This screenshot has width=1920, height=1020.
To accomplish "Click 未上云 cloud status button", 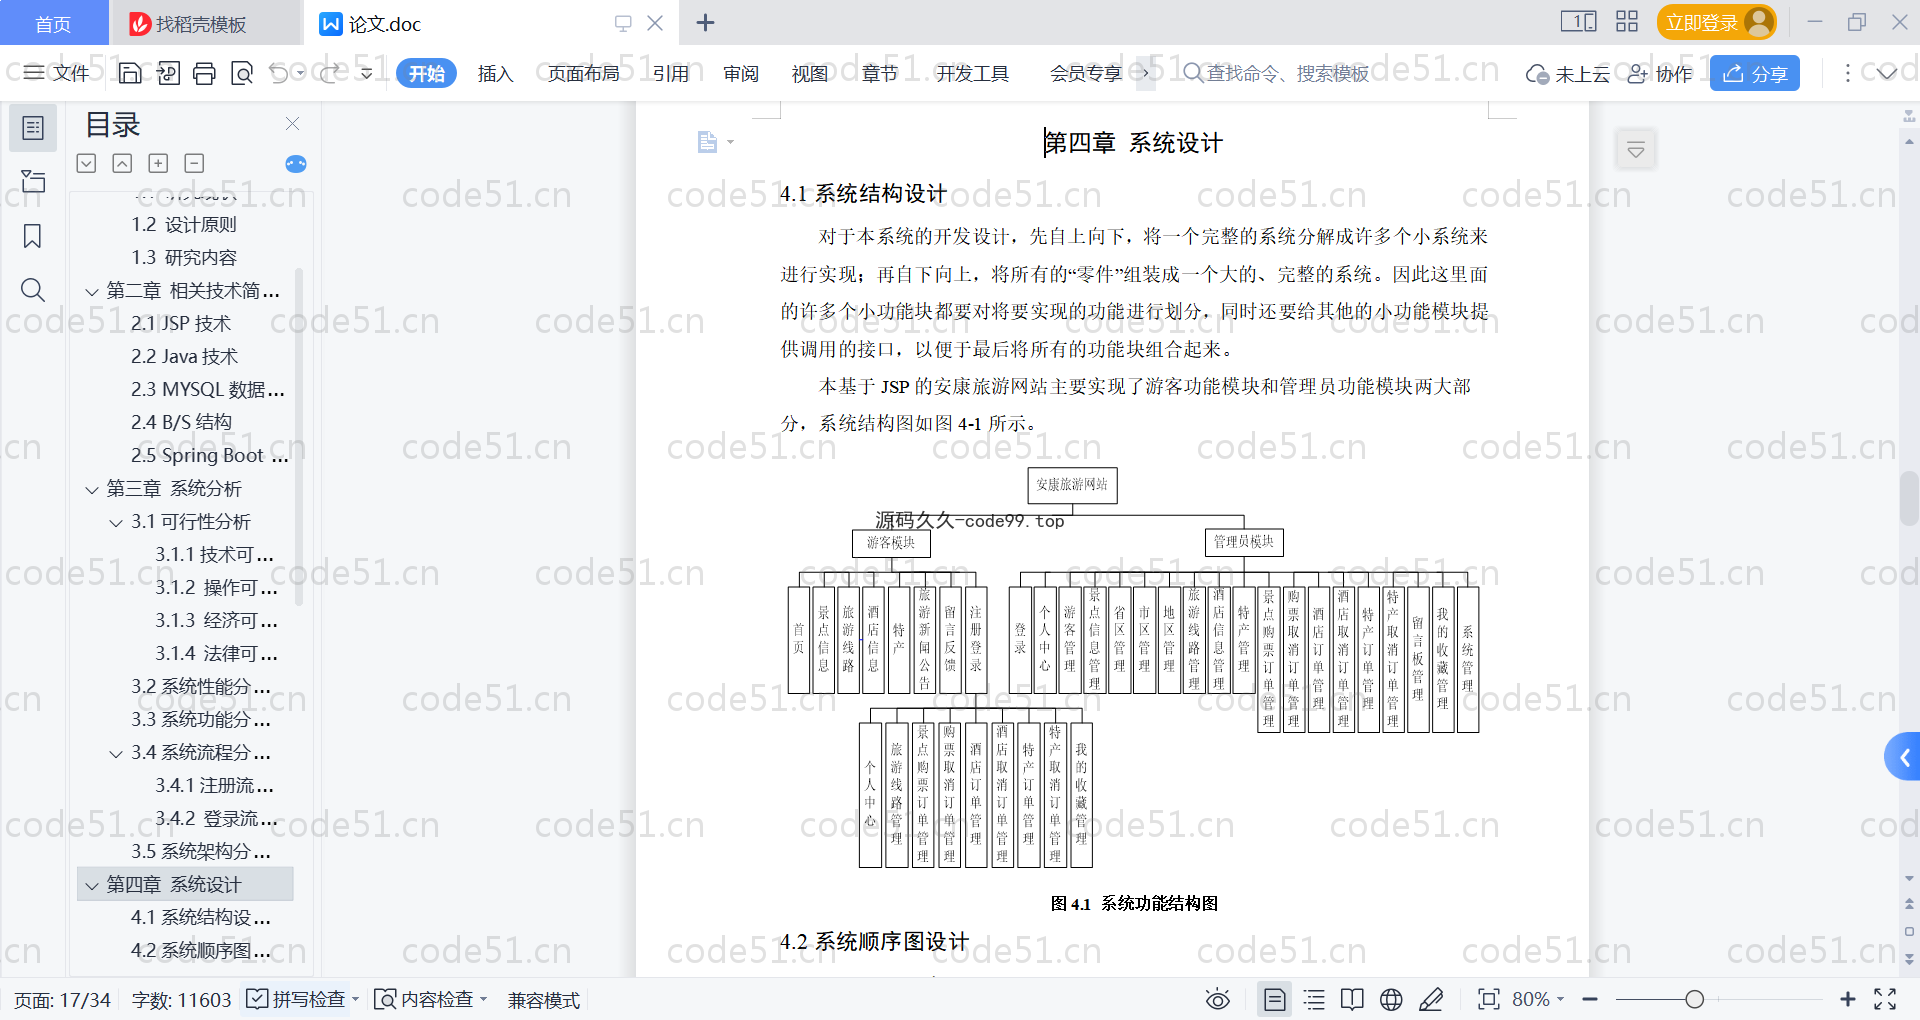I will [x=1568, y=73].
